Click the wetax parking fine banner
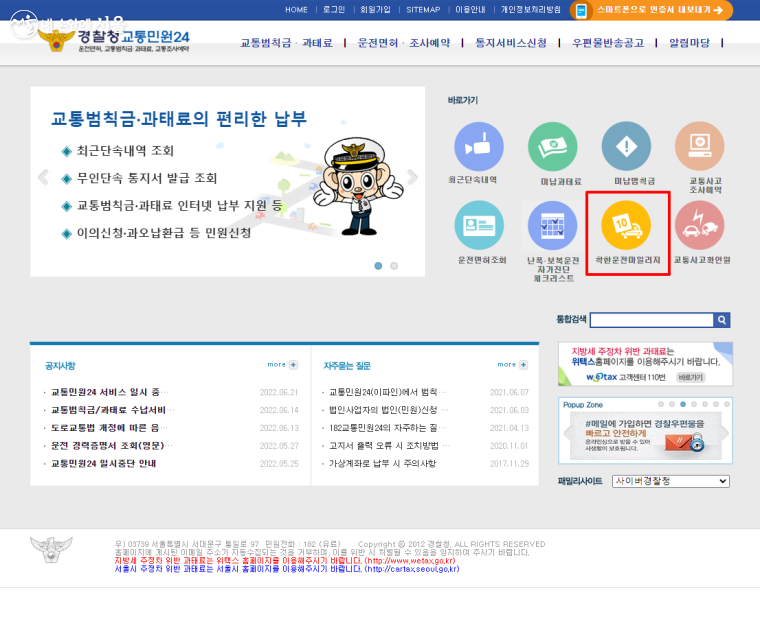The height and width of the screenshot is (643, 760). pyautogui.click(x=645, y=364)
